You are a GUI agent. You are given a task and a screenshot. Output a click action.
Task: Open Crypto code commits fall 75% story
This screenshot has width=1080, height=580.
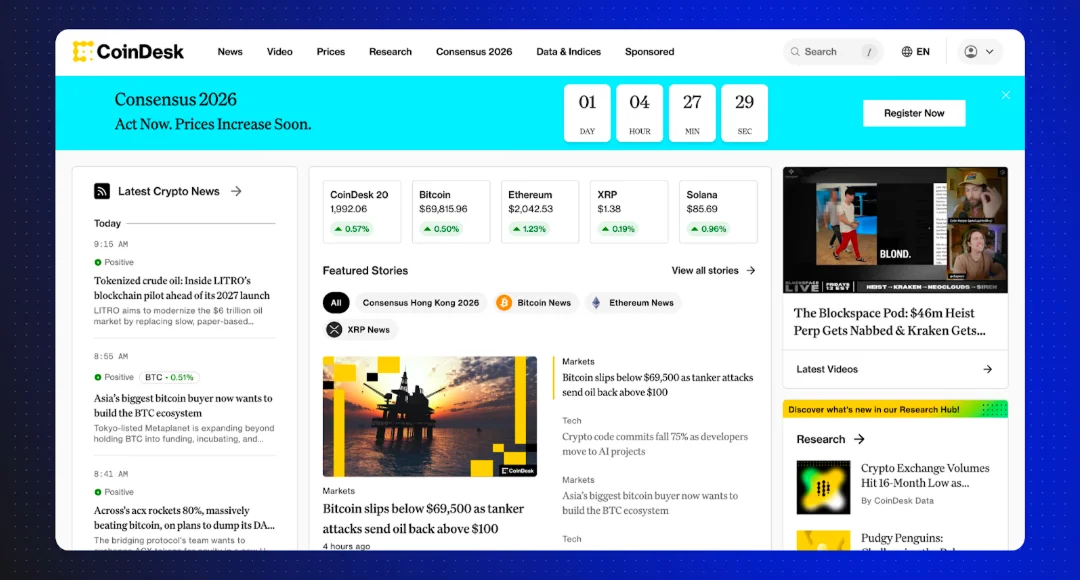click(654, 444)
